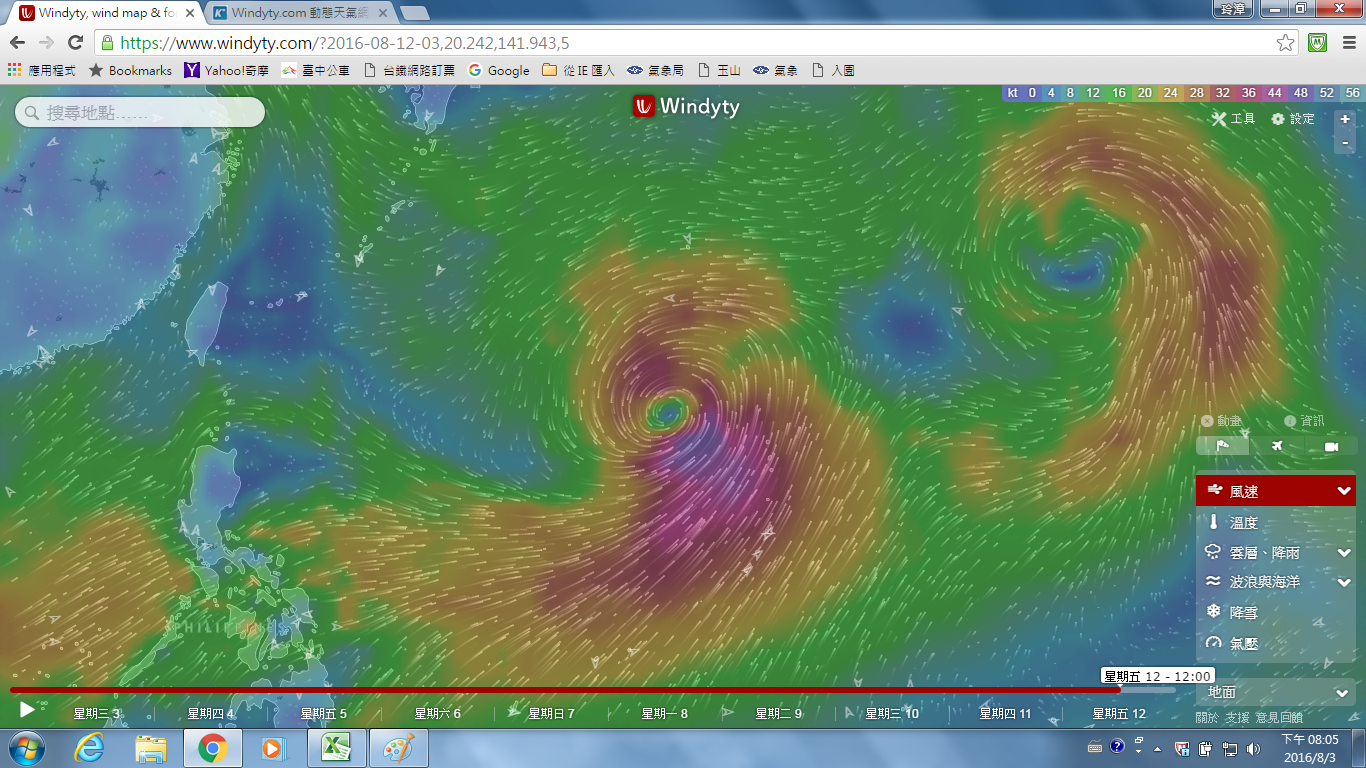The width and height of the screenshot is (1366, 768).
Task: Zoom in the map with plus button
Action: click(1345, 119)
